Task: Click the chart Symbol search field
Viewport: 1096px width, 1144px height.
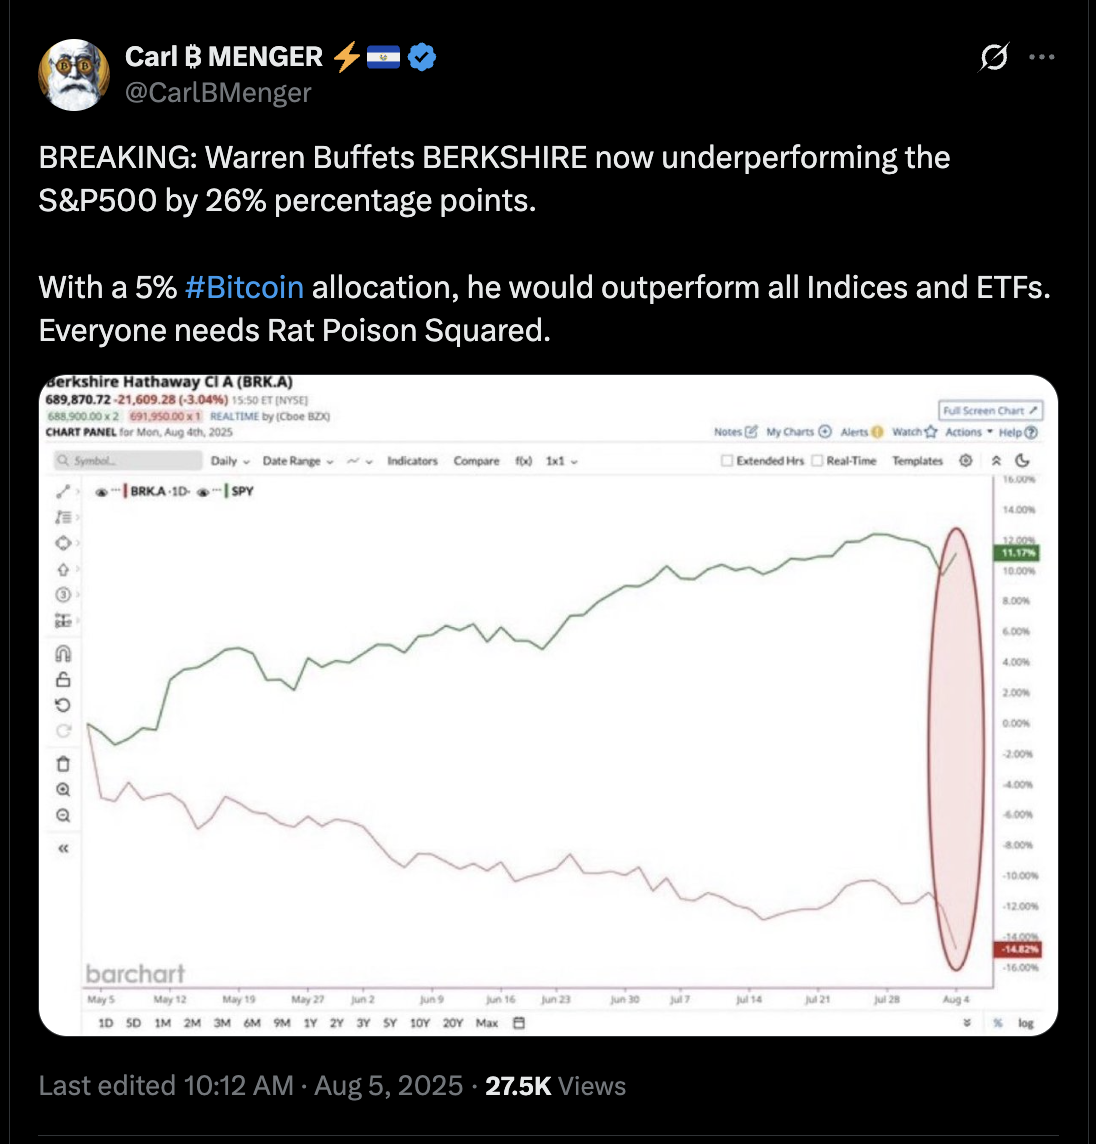Action: point(128,461)
